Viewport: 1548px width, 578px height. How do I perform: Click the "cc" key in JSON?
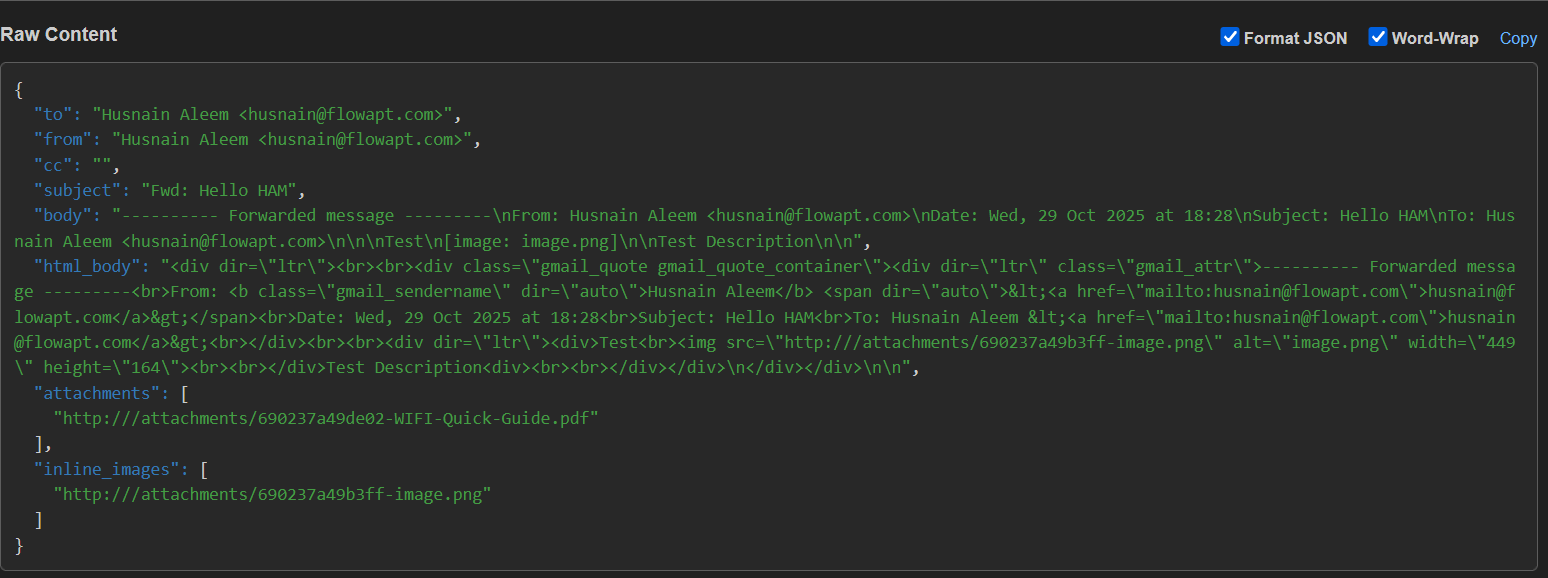pos(53,165)
